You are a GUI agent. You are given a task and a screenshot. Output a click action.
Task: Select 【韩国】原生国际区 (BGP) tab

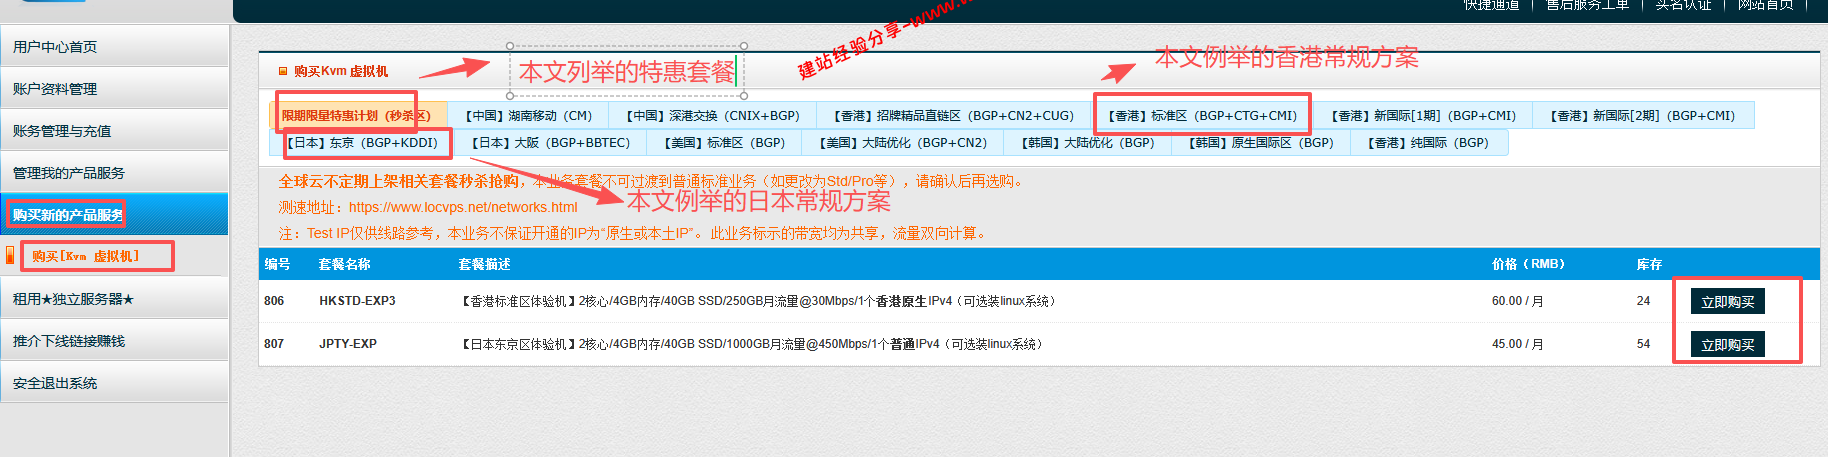[x=1260, y=143]
